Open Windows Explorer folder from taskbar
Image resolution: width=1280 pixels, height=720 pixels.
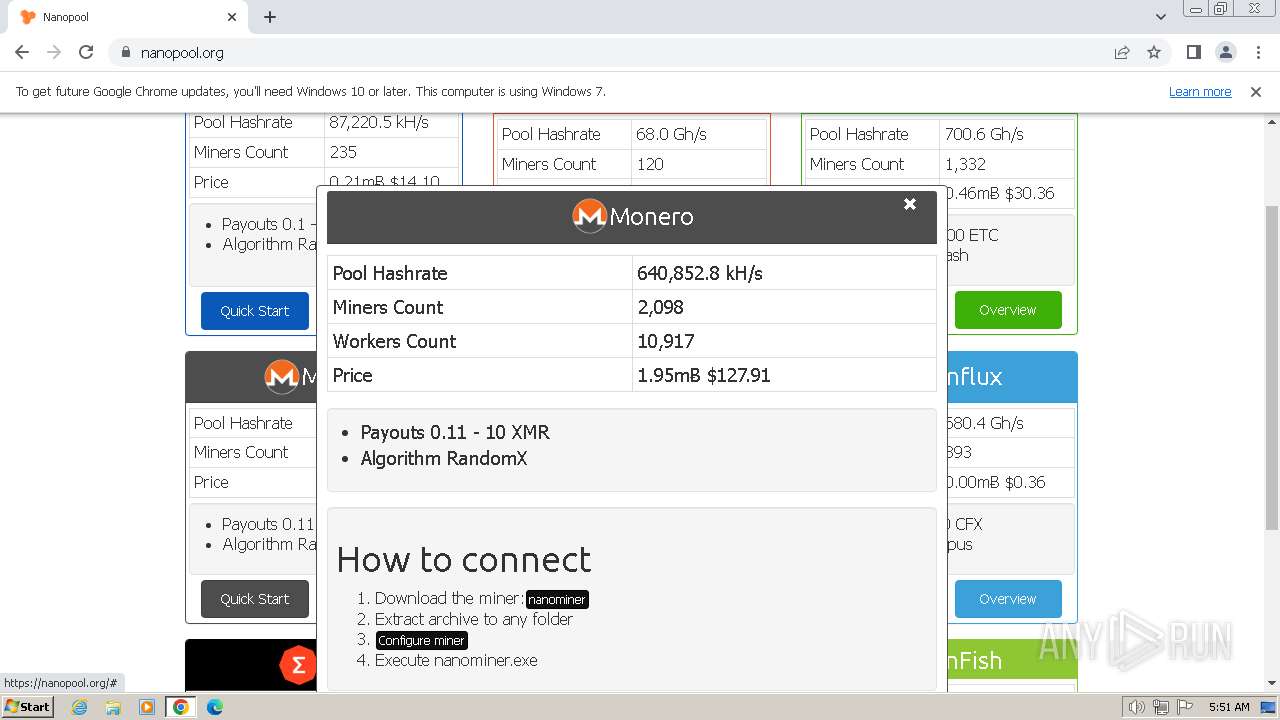(113, 707)
